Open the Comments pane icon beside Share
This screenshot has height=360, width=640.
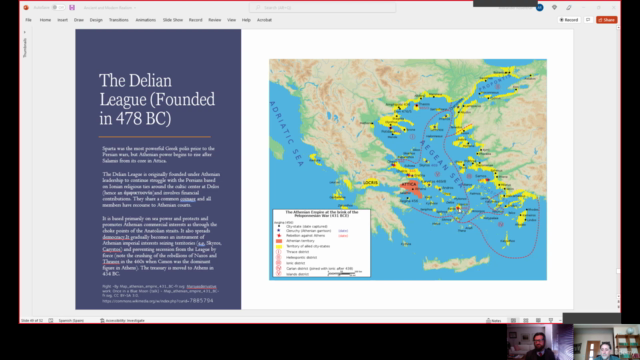coord(588,20)
